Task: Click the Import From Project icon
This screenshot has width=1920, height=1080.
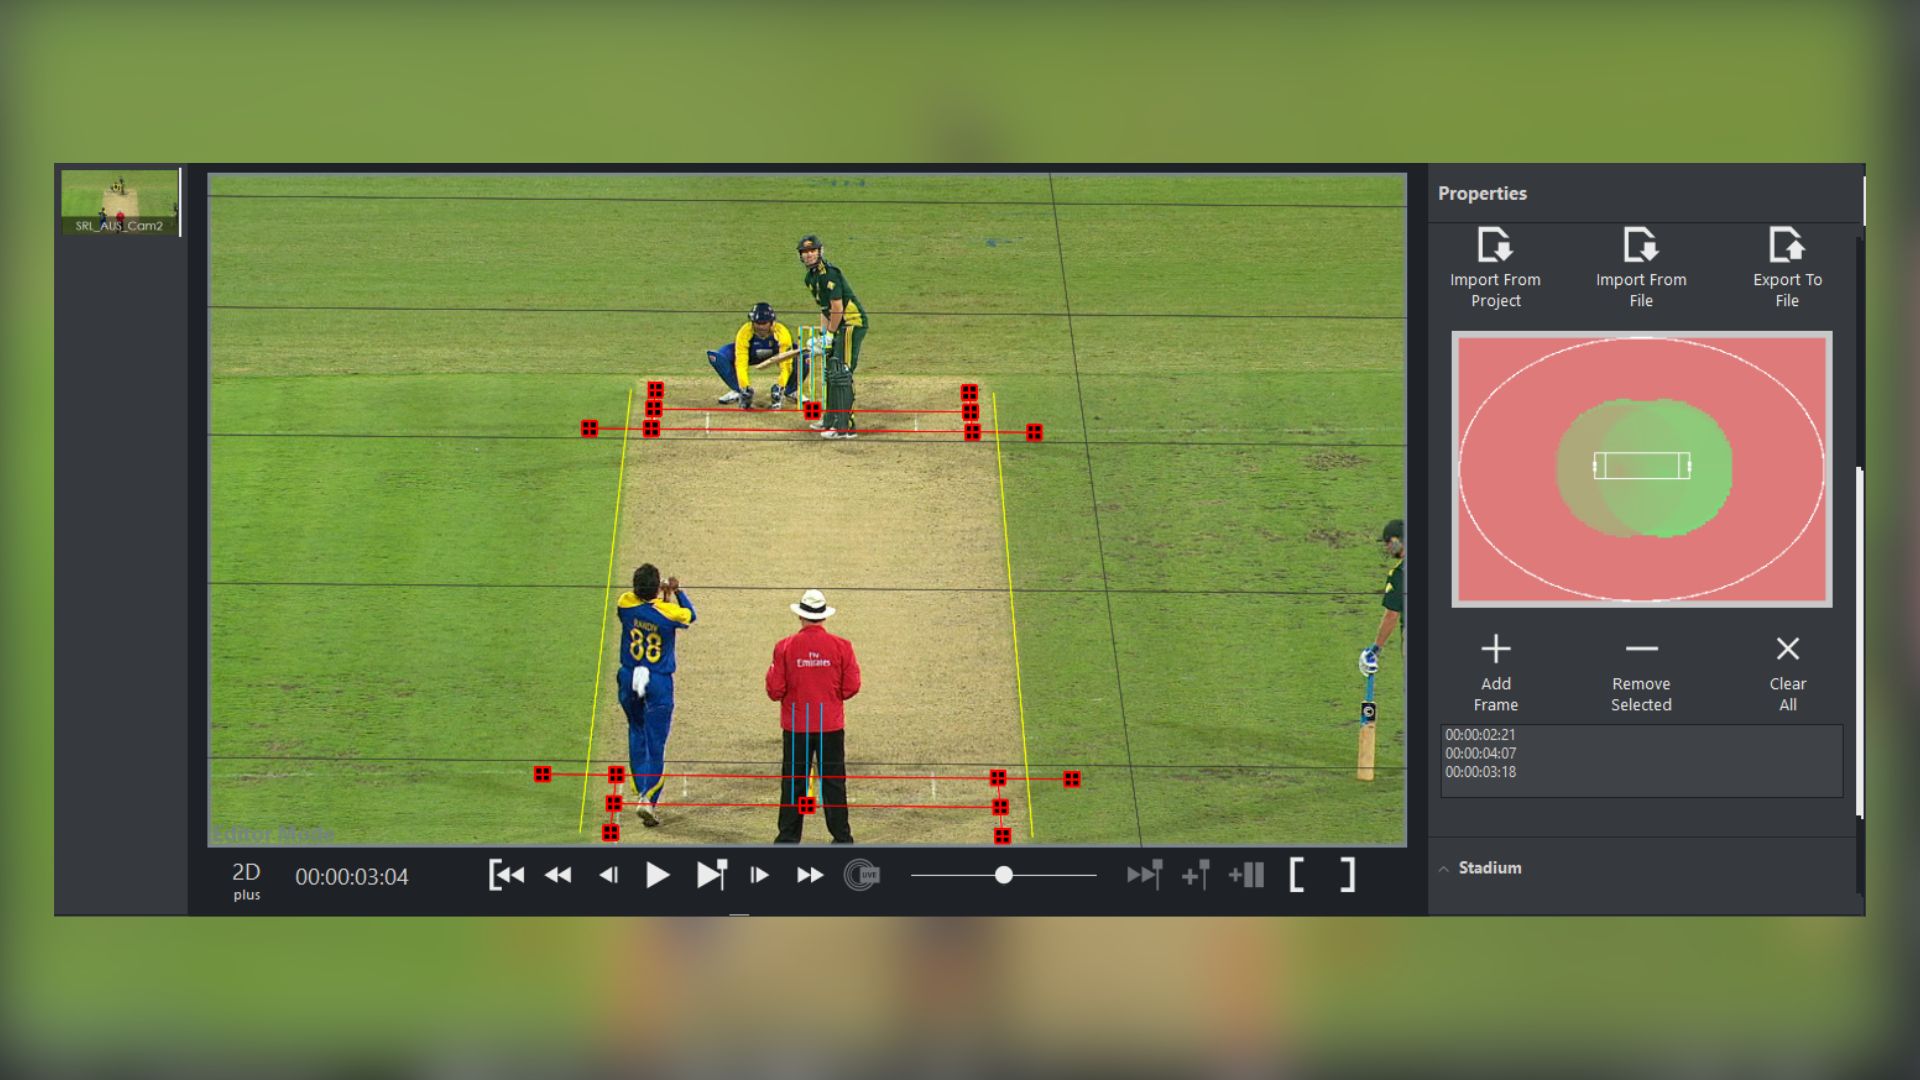Action: point(1495,245)
